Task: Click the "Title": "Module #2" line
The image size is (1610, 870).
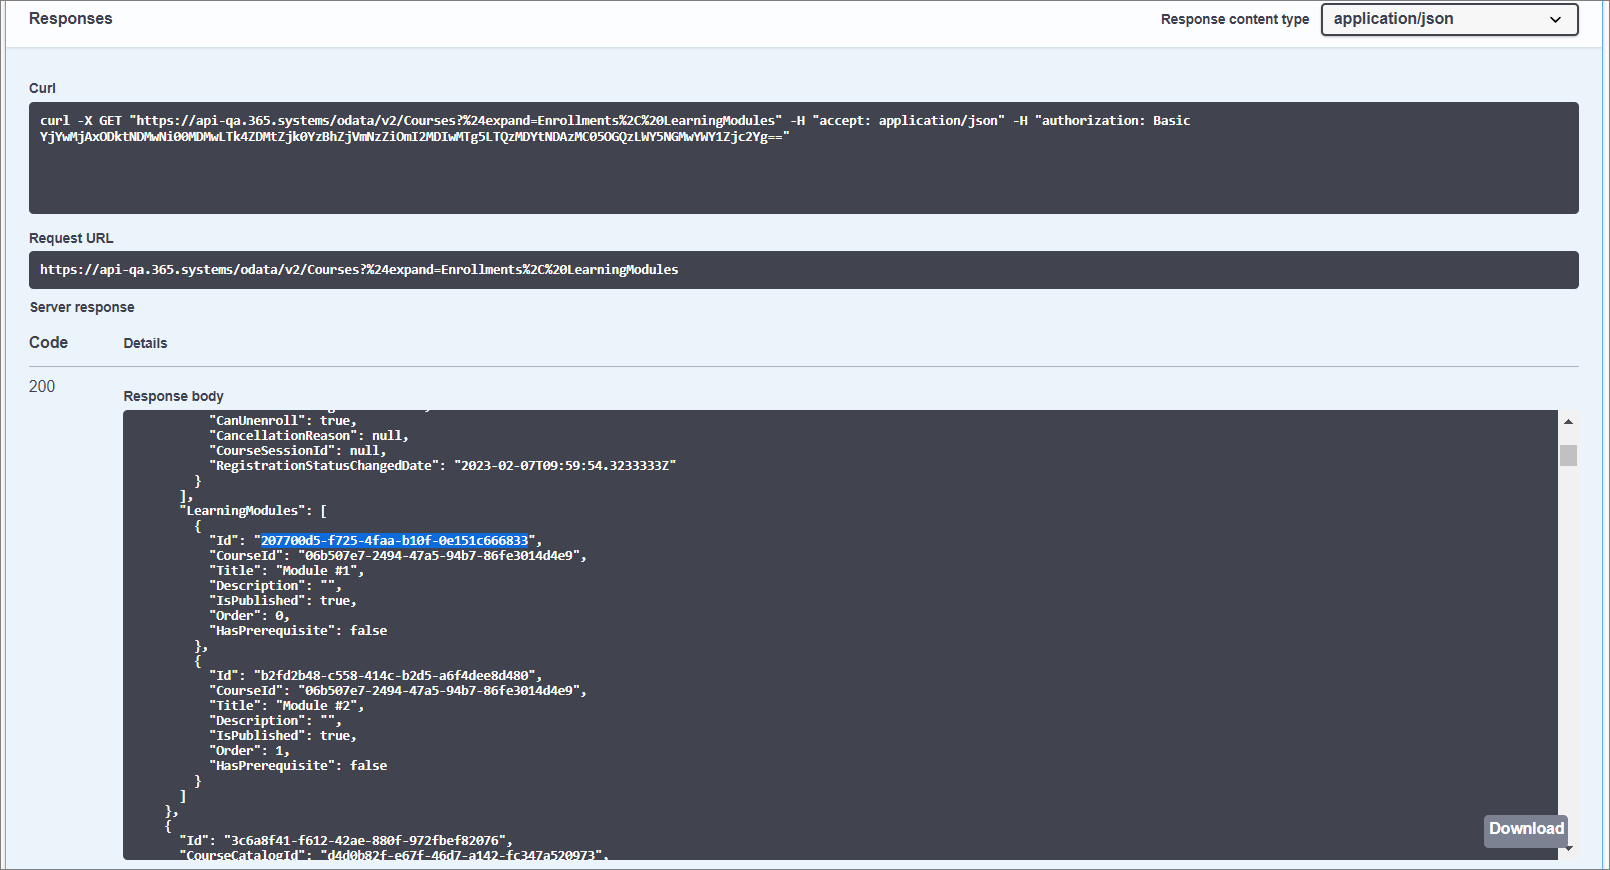Action: [286, 706]
